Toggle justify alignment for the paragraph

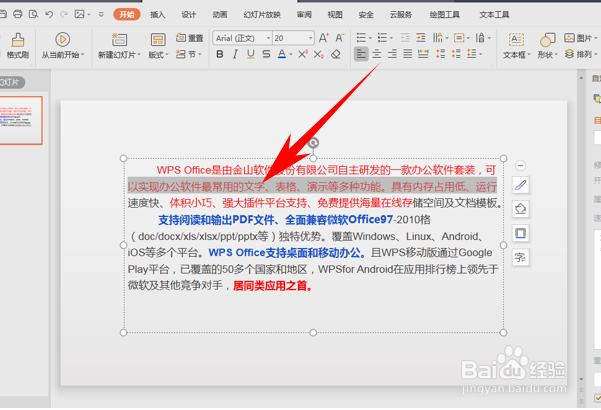[407, 54]
